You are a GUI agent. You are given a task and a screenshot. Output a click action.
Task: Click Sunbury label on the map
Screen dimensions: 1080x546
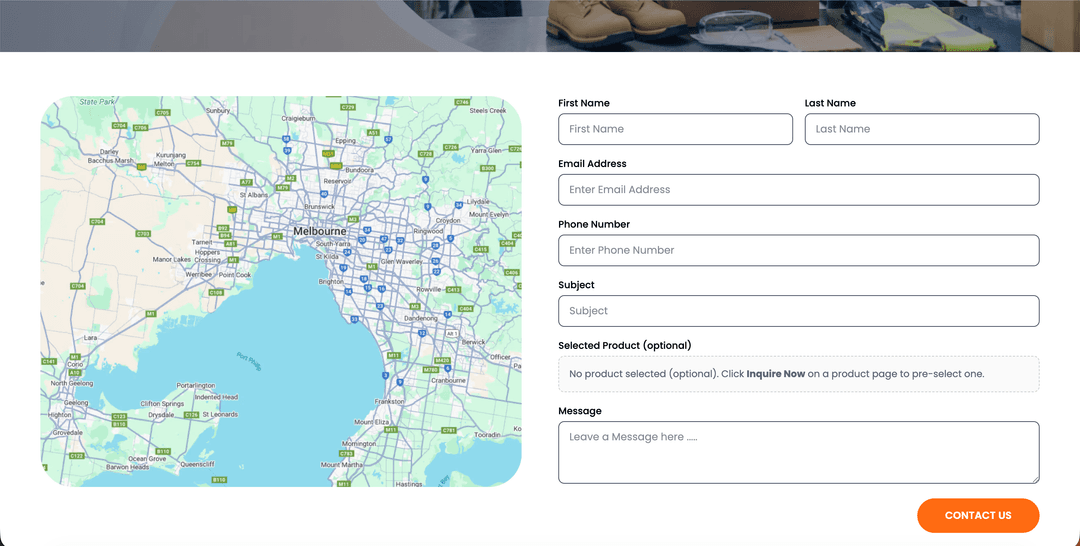pyautogui.click(x=218, y=110)
